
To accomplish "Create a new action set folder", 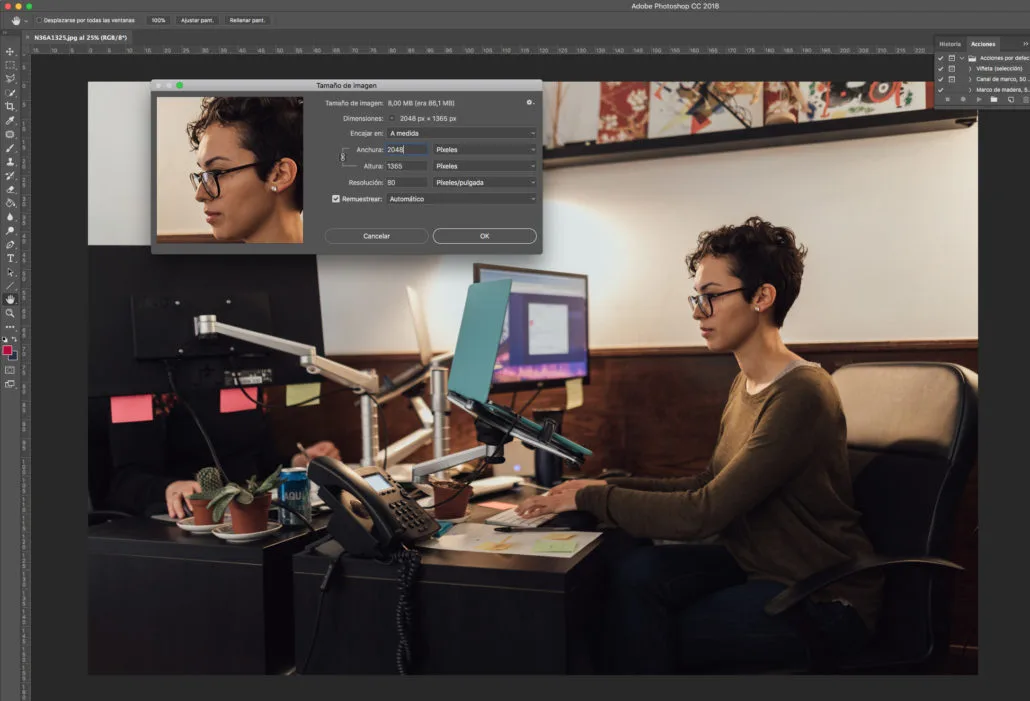I will tap(994, 100).
